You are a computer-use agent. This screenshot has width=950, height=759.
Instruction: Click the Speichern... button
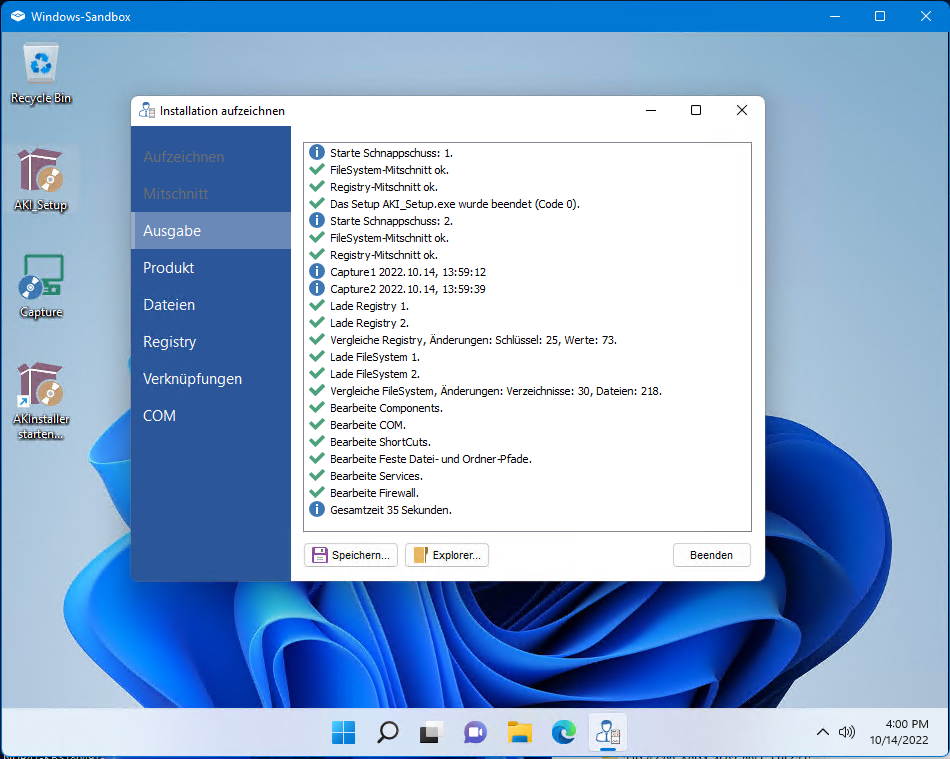pos(351,555)
